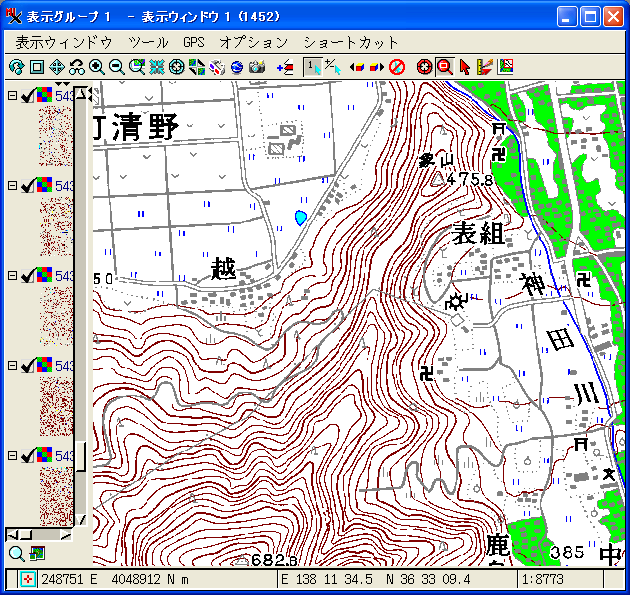630x595 pixels.
Task: Open the GPS menu
Action: click(x=193, y=42)
